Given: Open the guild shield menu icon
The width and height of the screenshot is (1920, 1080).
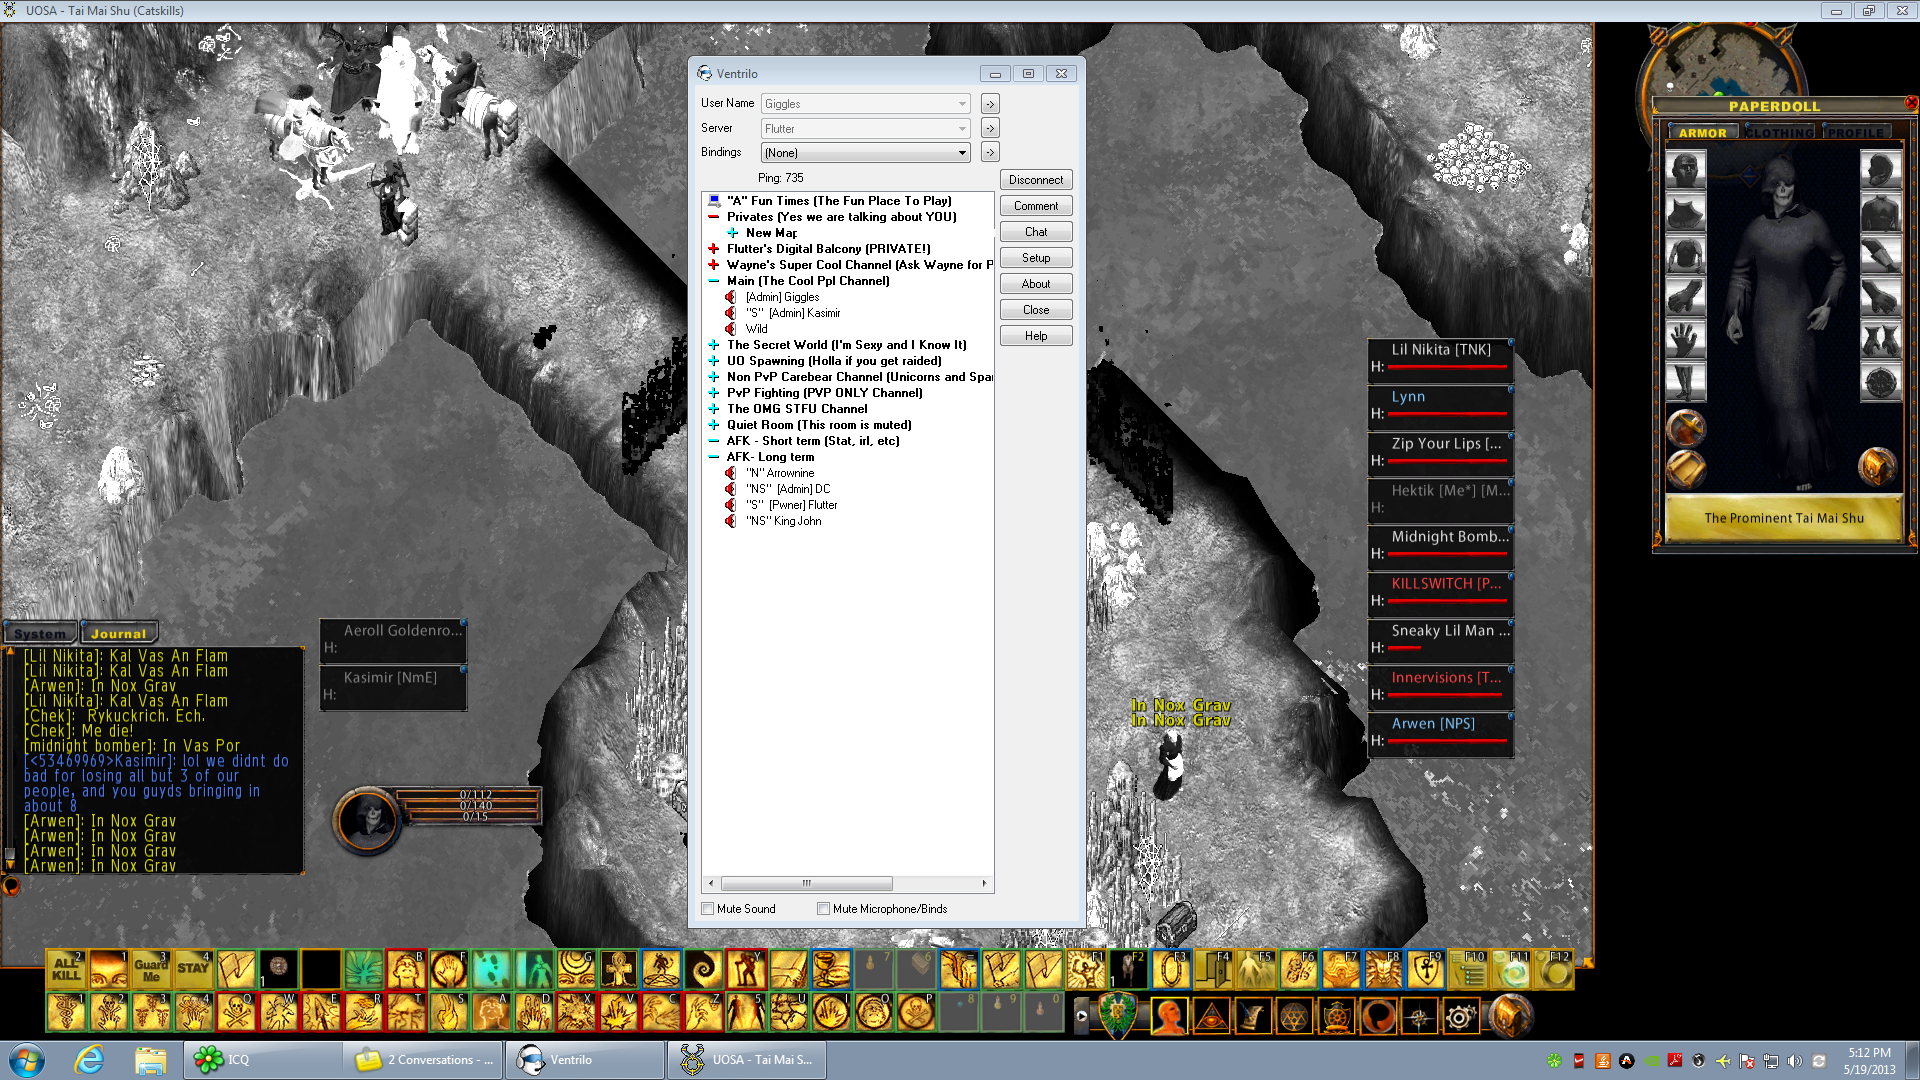Looking at the screenshot, I should (1118, 1016).
